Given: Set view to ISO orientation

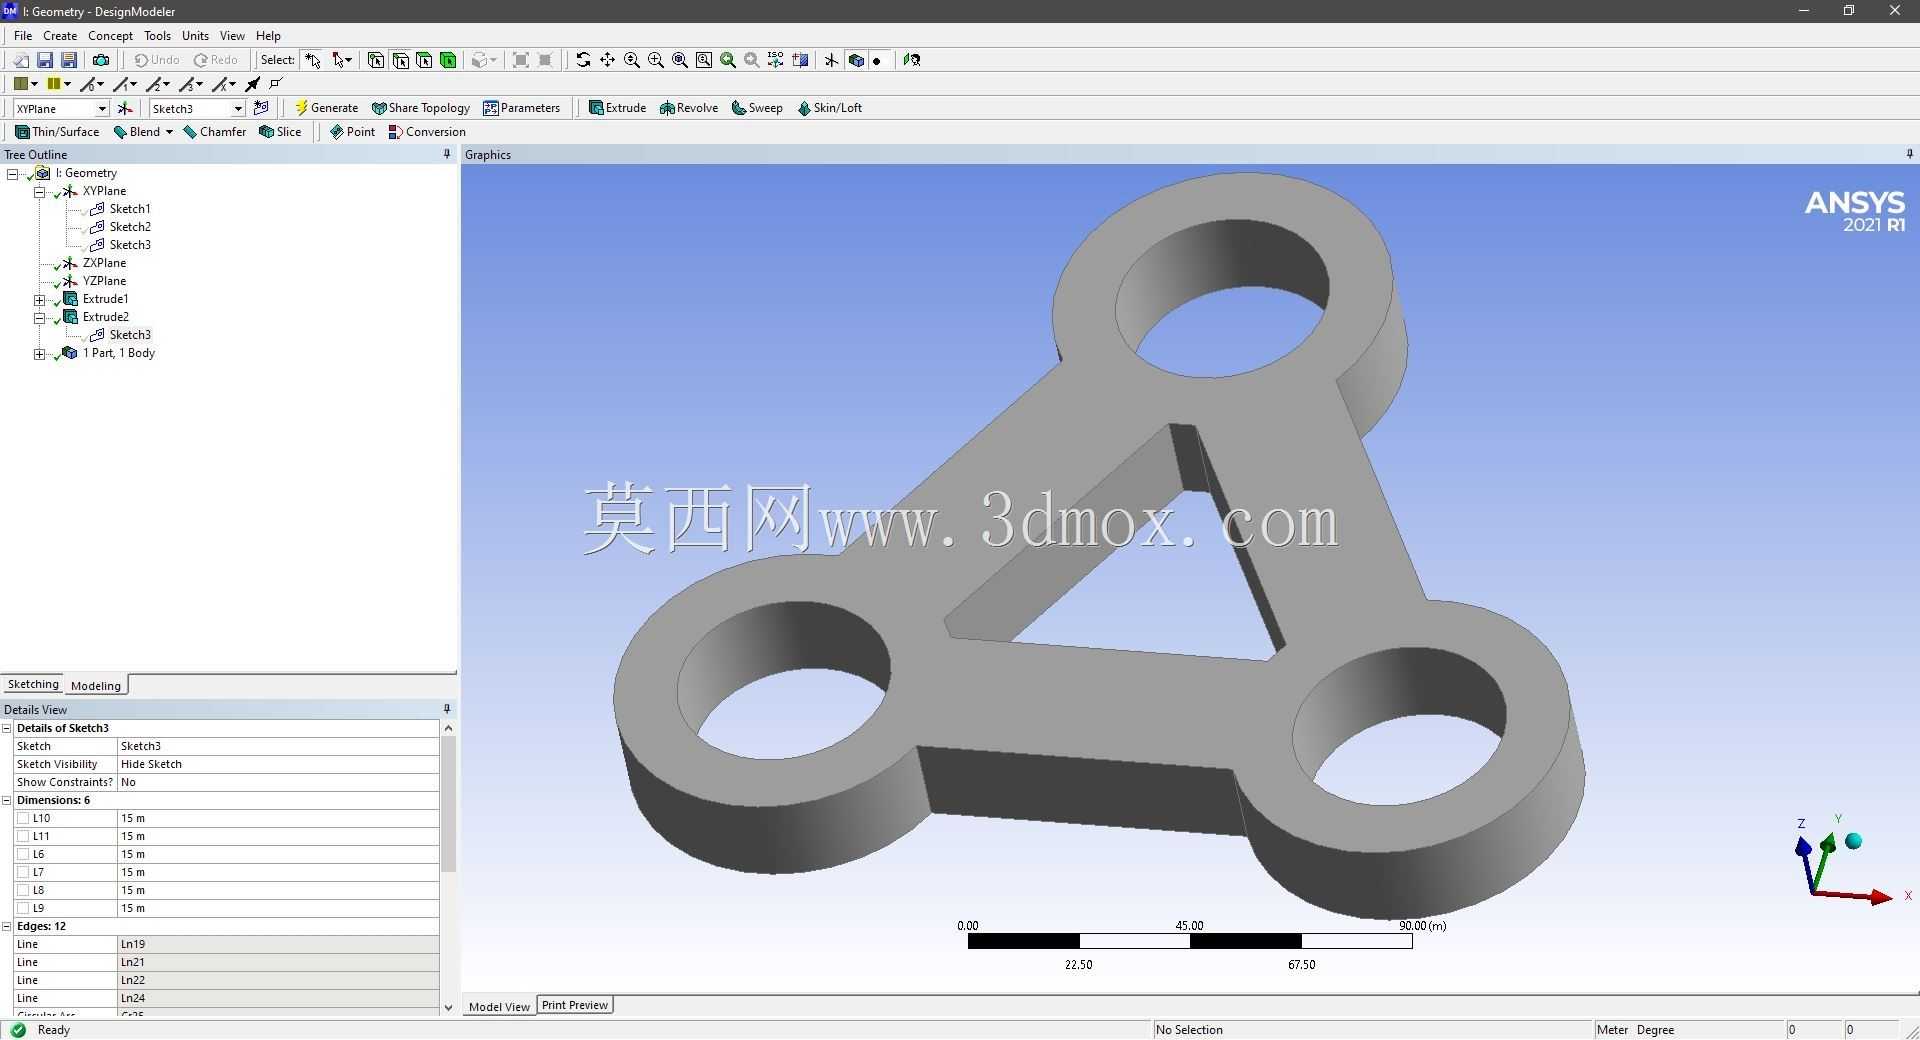Looking at the screenshot, I should point(776,60).
